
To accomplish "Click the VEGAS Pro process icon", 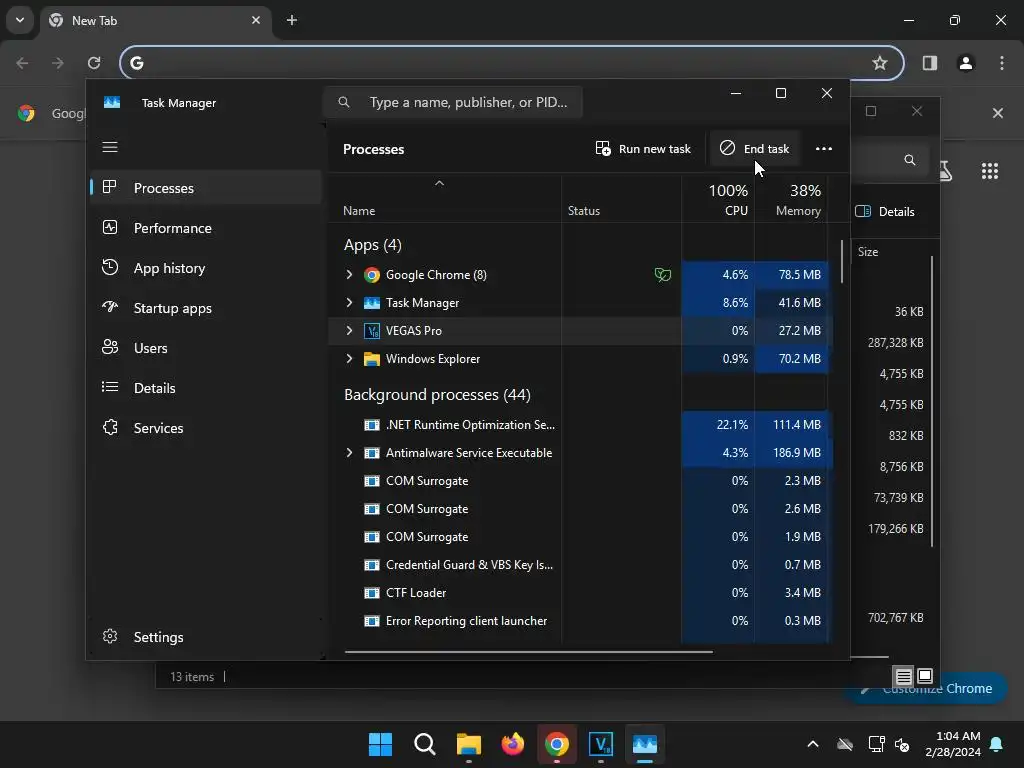I will (372, 331).
